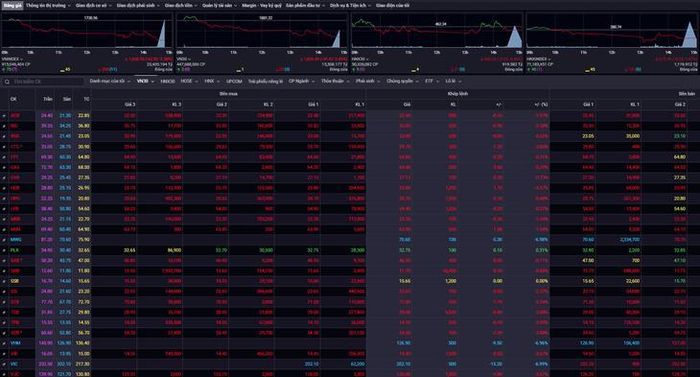Click the pin icon beside PLX

coord(4,250)
